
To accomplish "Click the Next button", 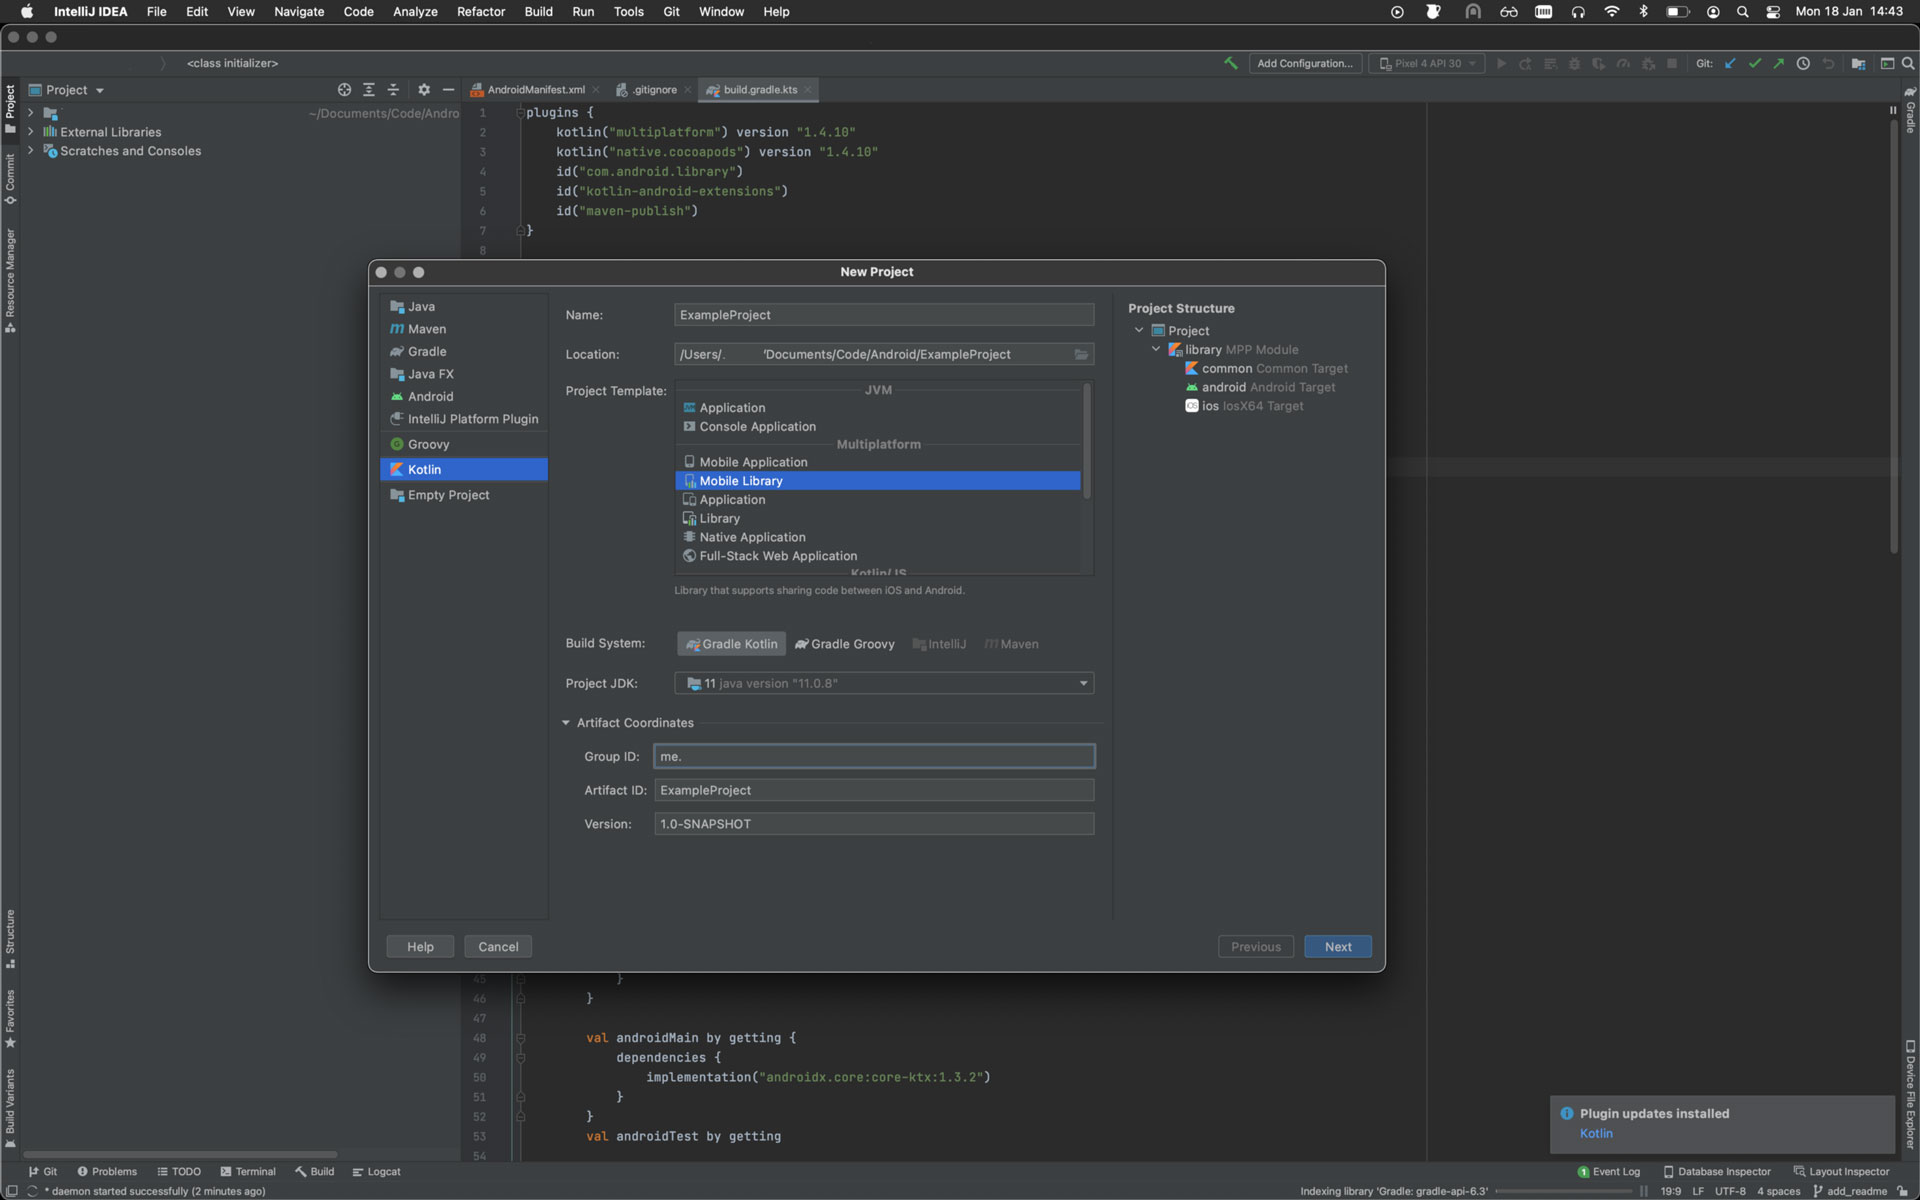I will pyautogui.click(x=1337, y=947).
